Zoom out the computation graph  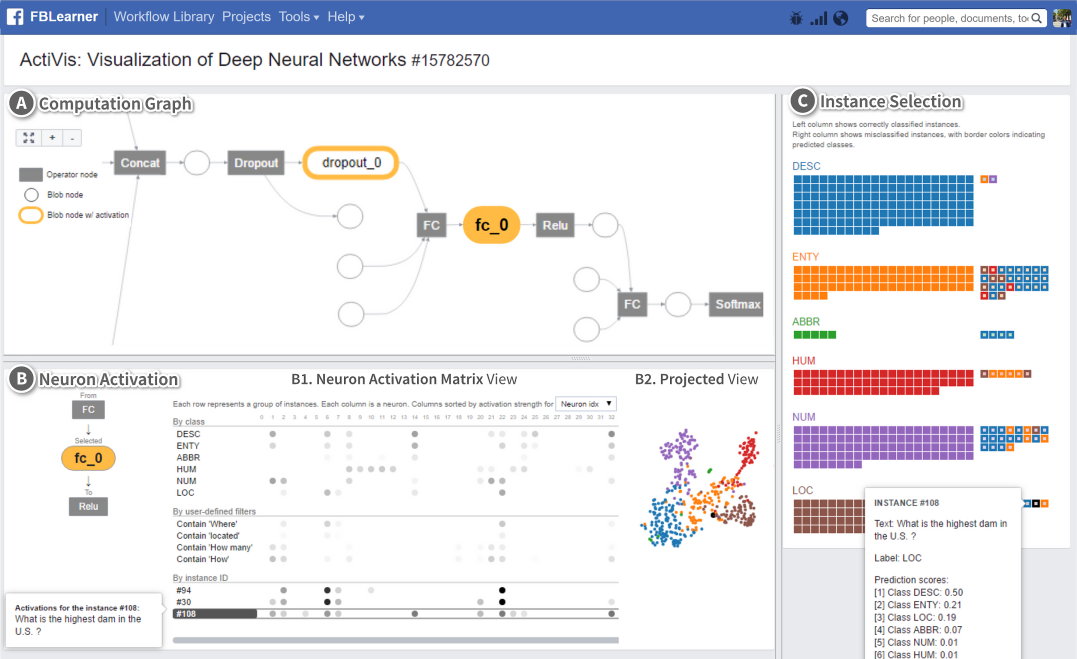click(x=72, y=138)
